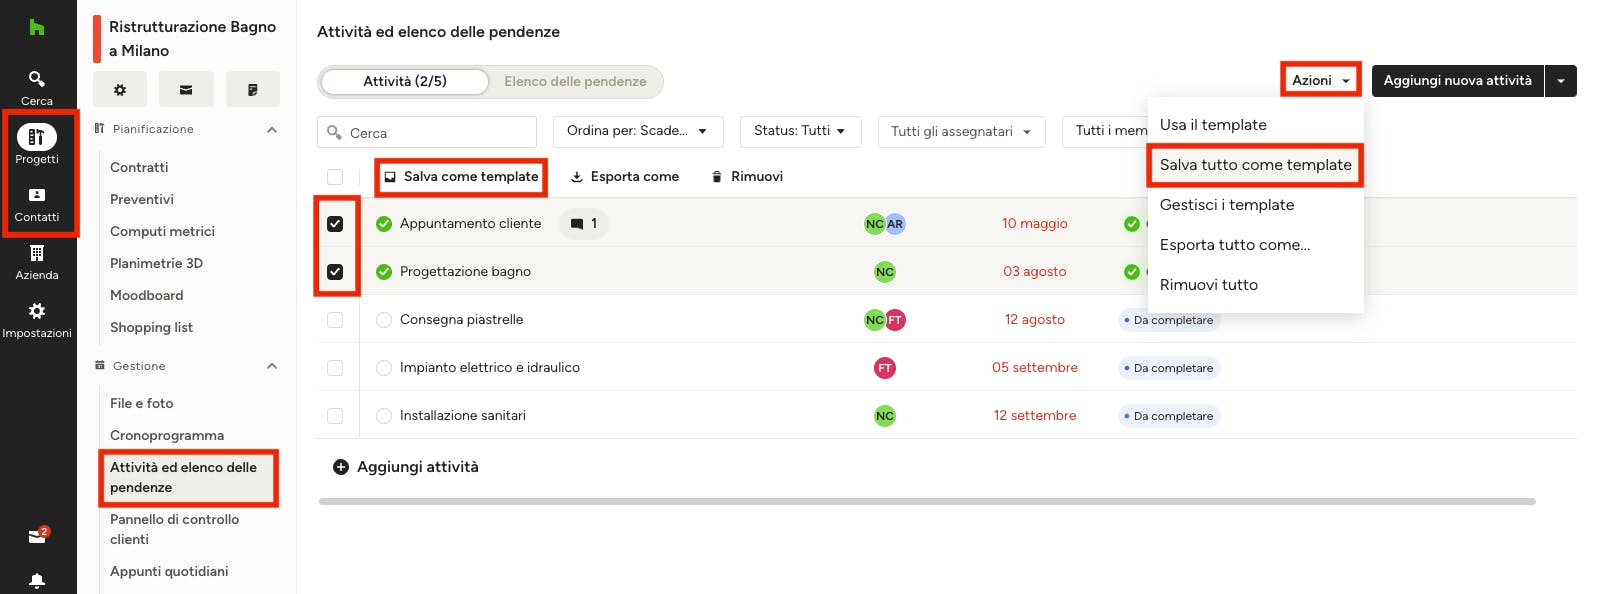The width and height of the screenshot is (1597, 594).
Task: Toggle completed circle on Appuntamento cliente
Action: click(x=384, y=224)
